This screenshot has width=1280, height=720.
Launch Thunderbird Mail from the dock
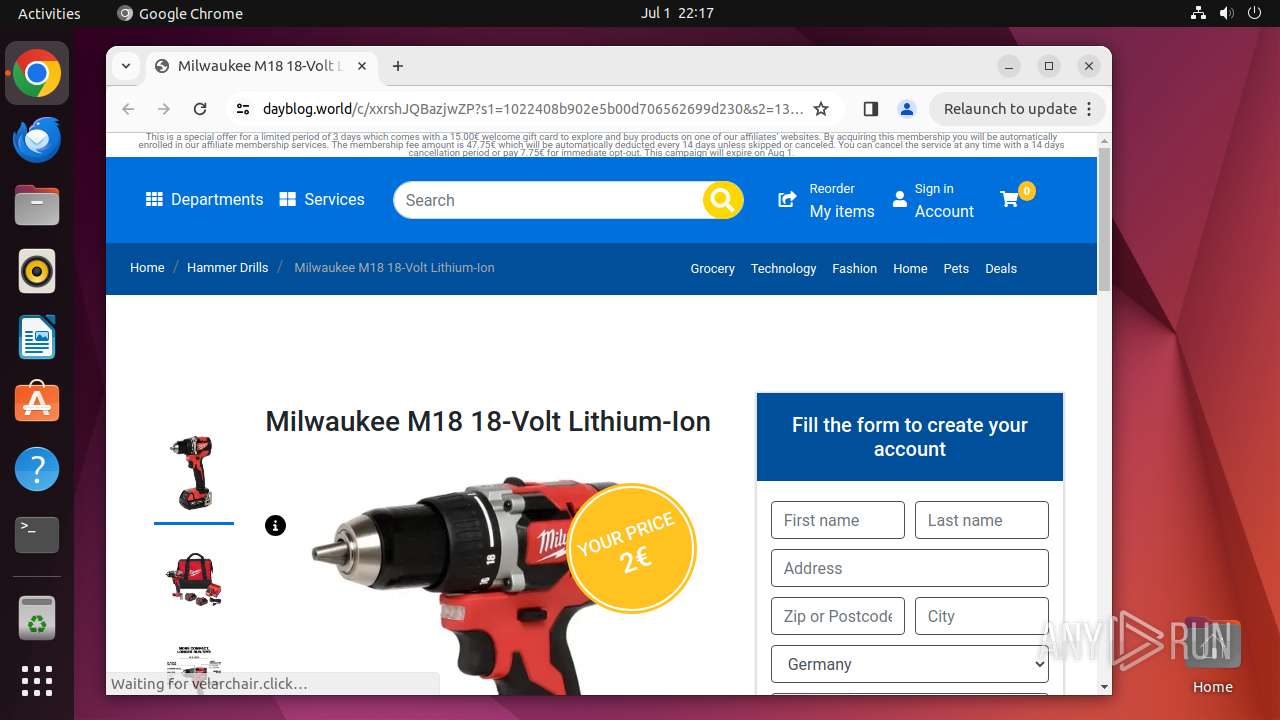[x=37, y=139]
